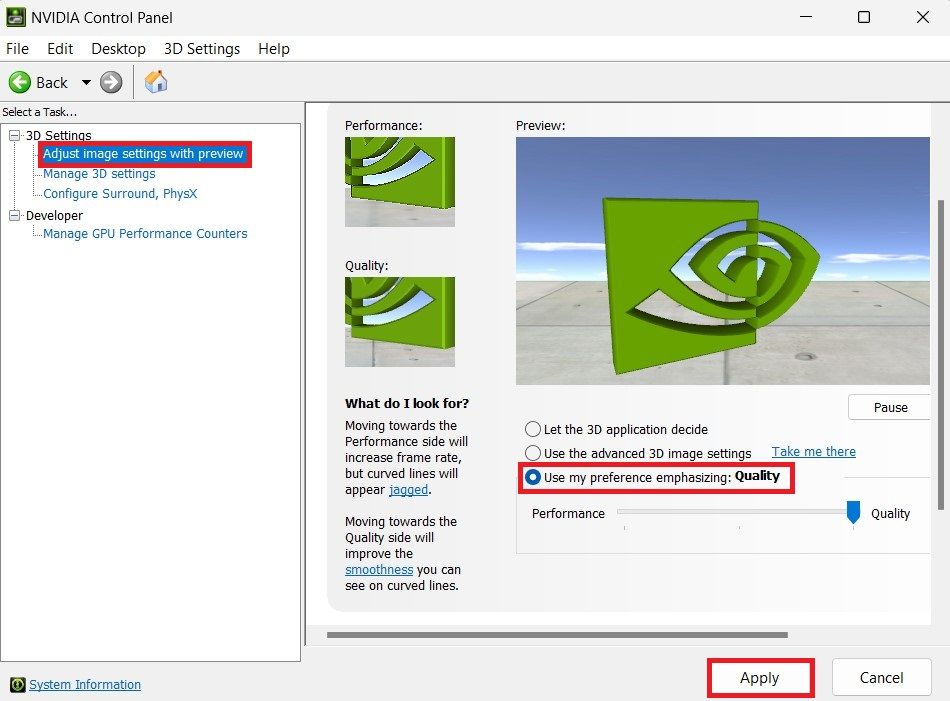Open the Help menu

pos(273,48)
